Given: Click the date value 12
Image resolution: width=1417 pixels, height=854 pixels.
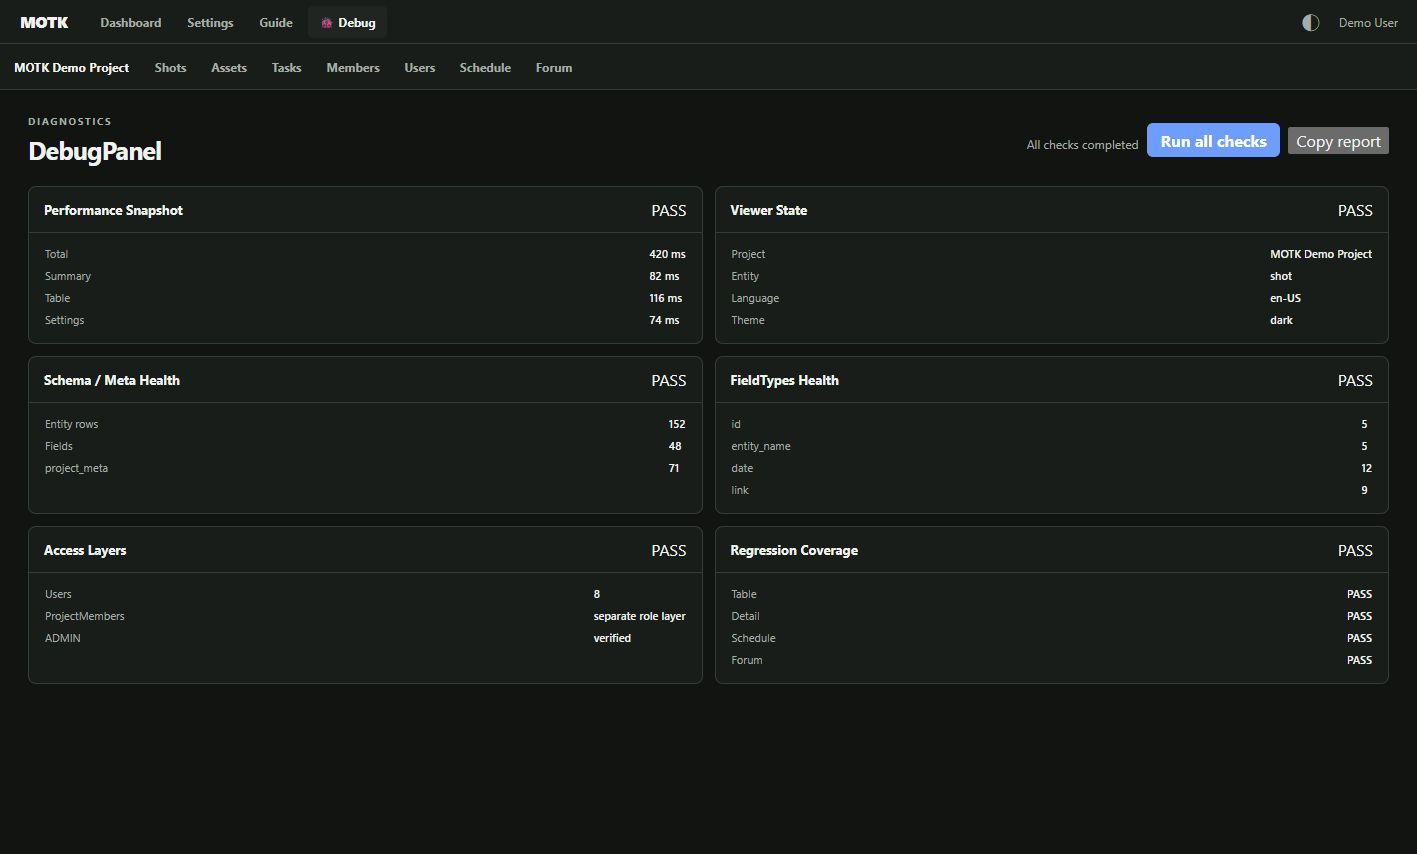Looking at the screenshot, I should pos(1366,468).
